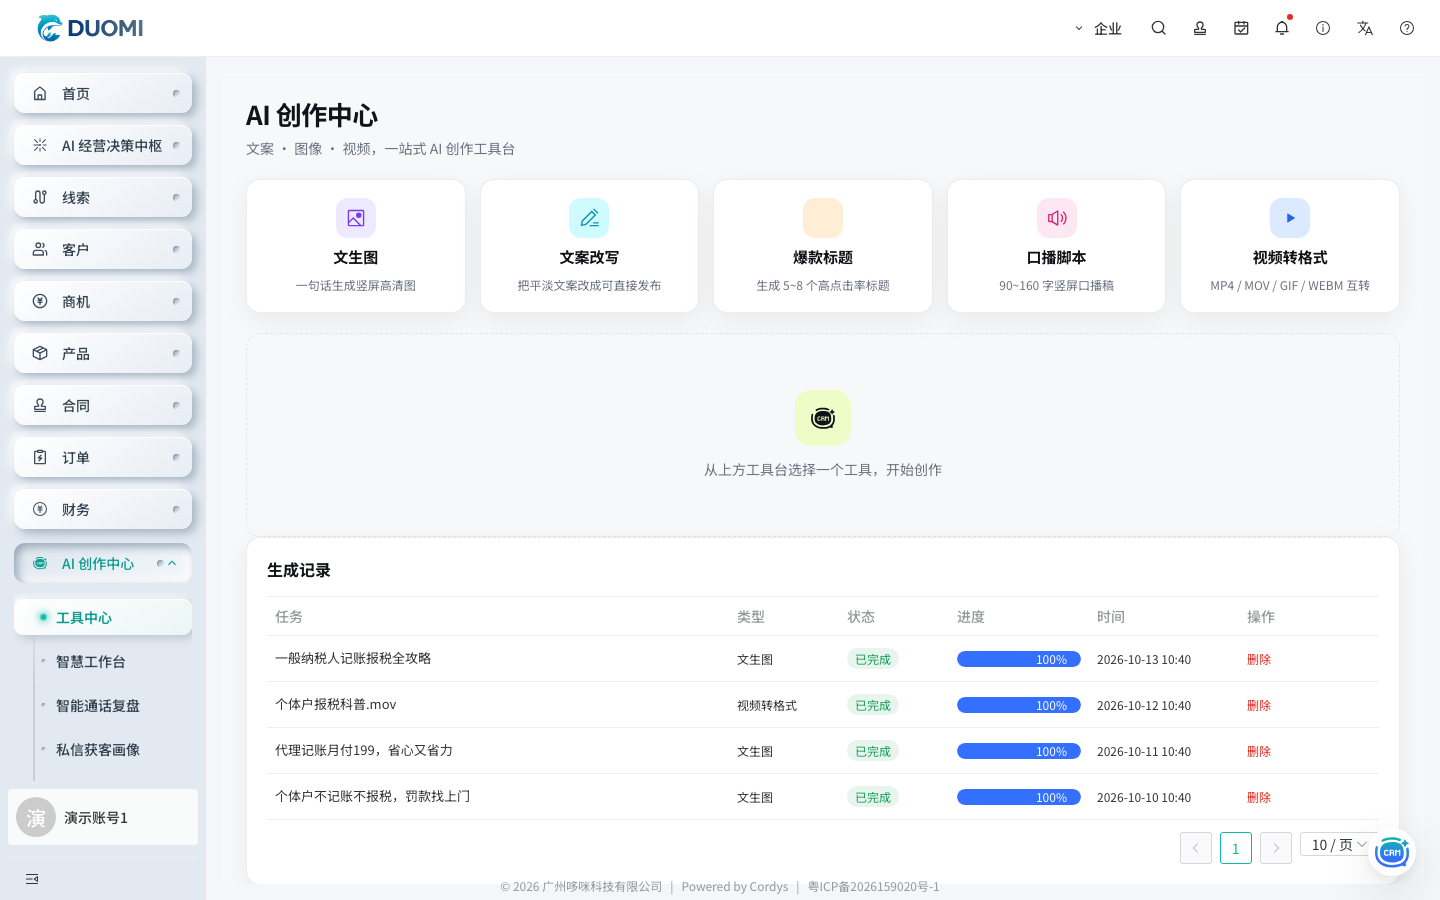Click progress bar of 一般纳税人记账报税全攻略 row
The image size is (1440, 900).
click(1019, 659)
